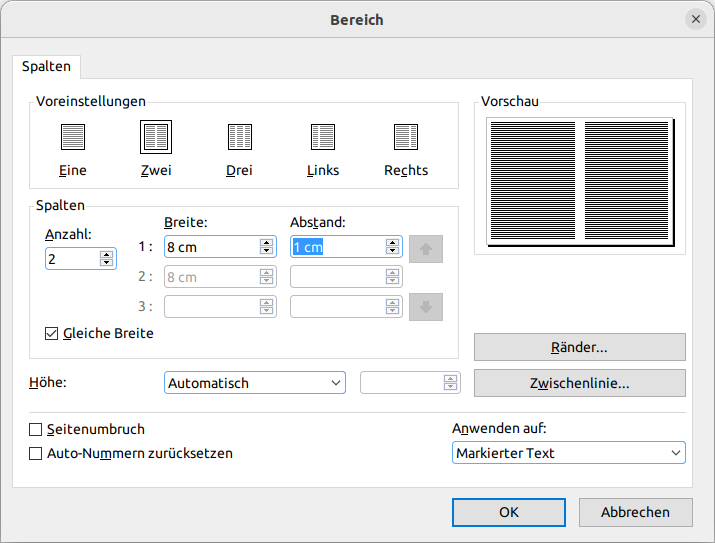Select the Eine one-column preset icon
Screen dimensions: 715x543
click(x=73, y=137)
